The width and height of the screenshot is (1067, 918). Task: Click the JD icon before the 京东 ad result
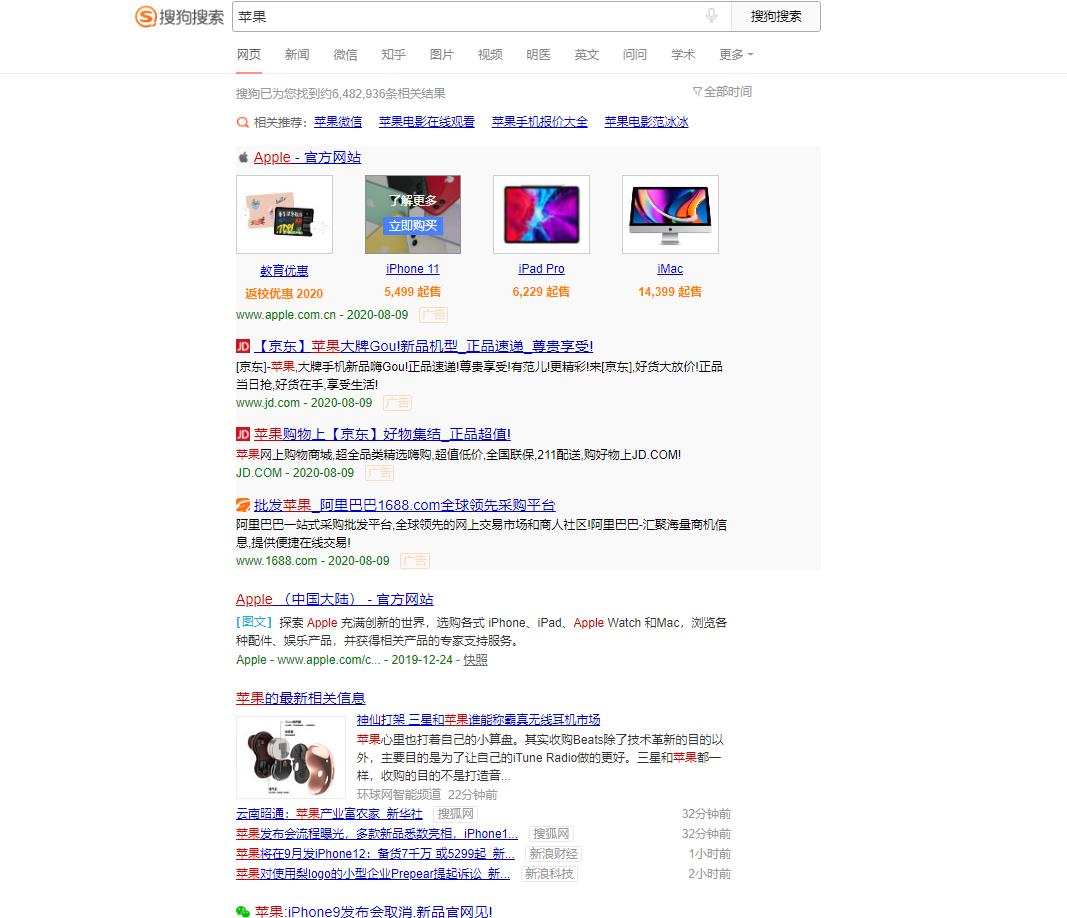pos(243,345)
